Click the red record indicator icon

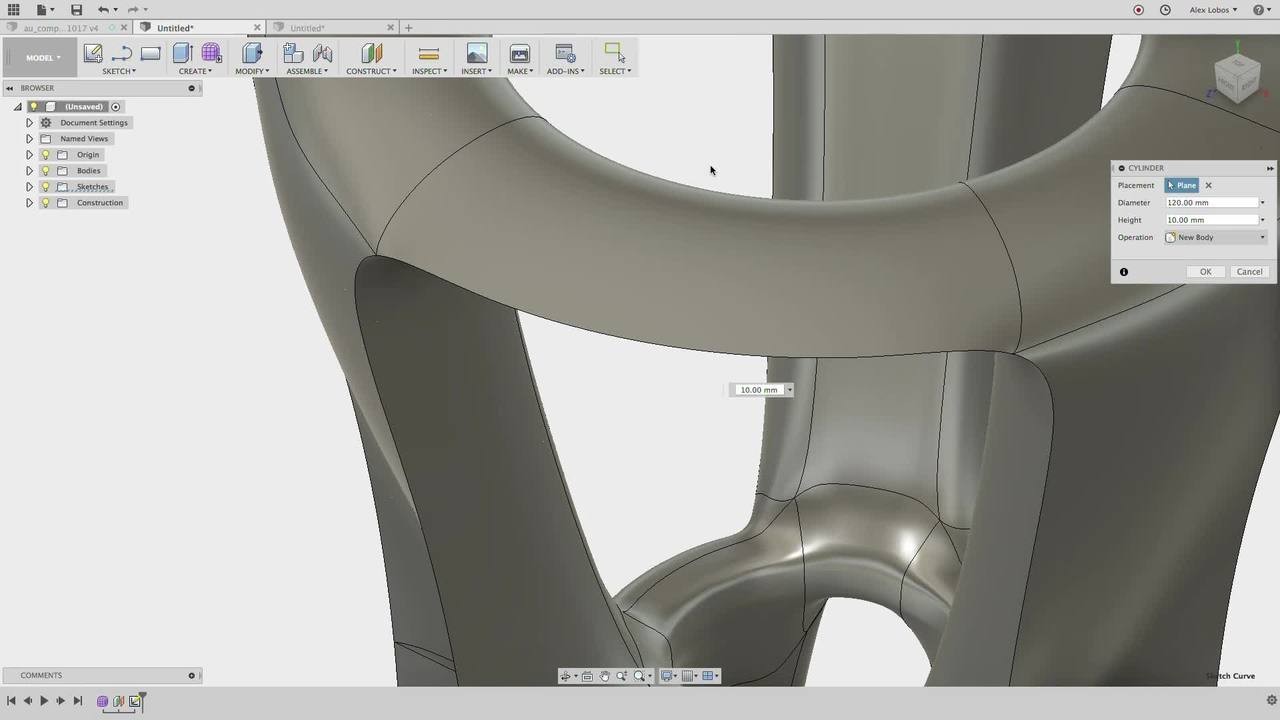pyautogui.click(x=1138, y=10)
